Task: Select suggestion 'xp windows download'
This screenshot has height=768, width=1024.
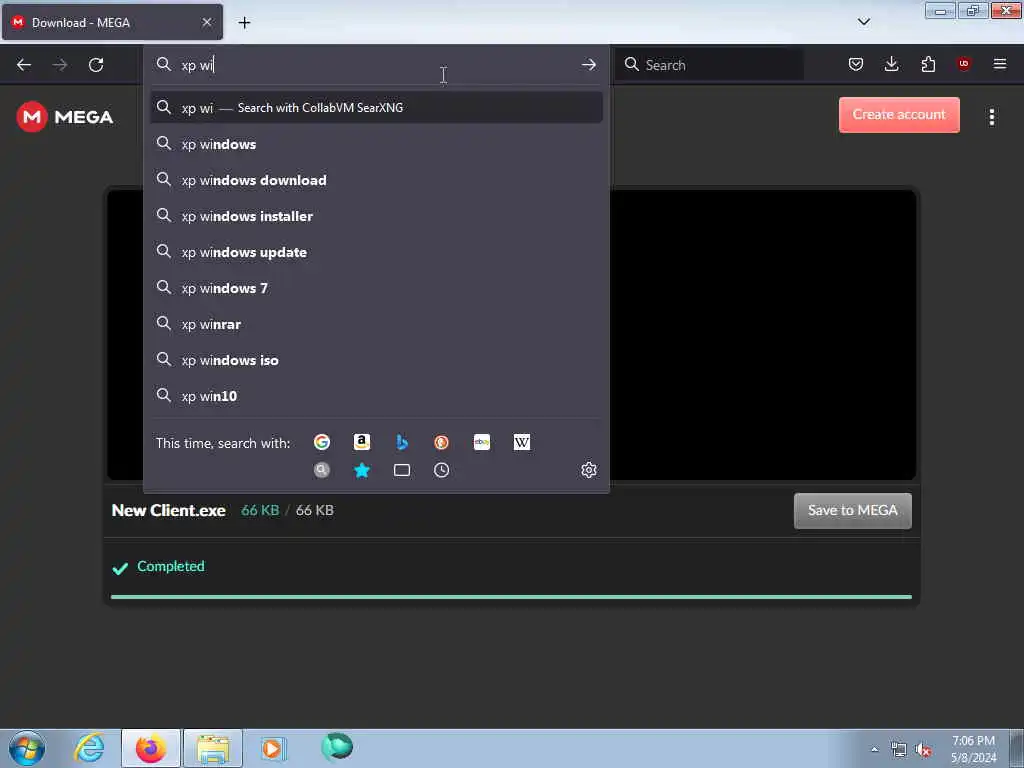Action: 376,180
